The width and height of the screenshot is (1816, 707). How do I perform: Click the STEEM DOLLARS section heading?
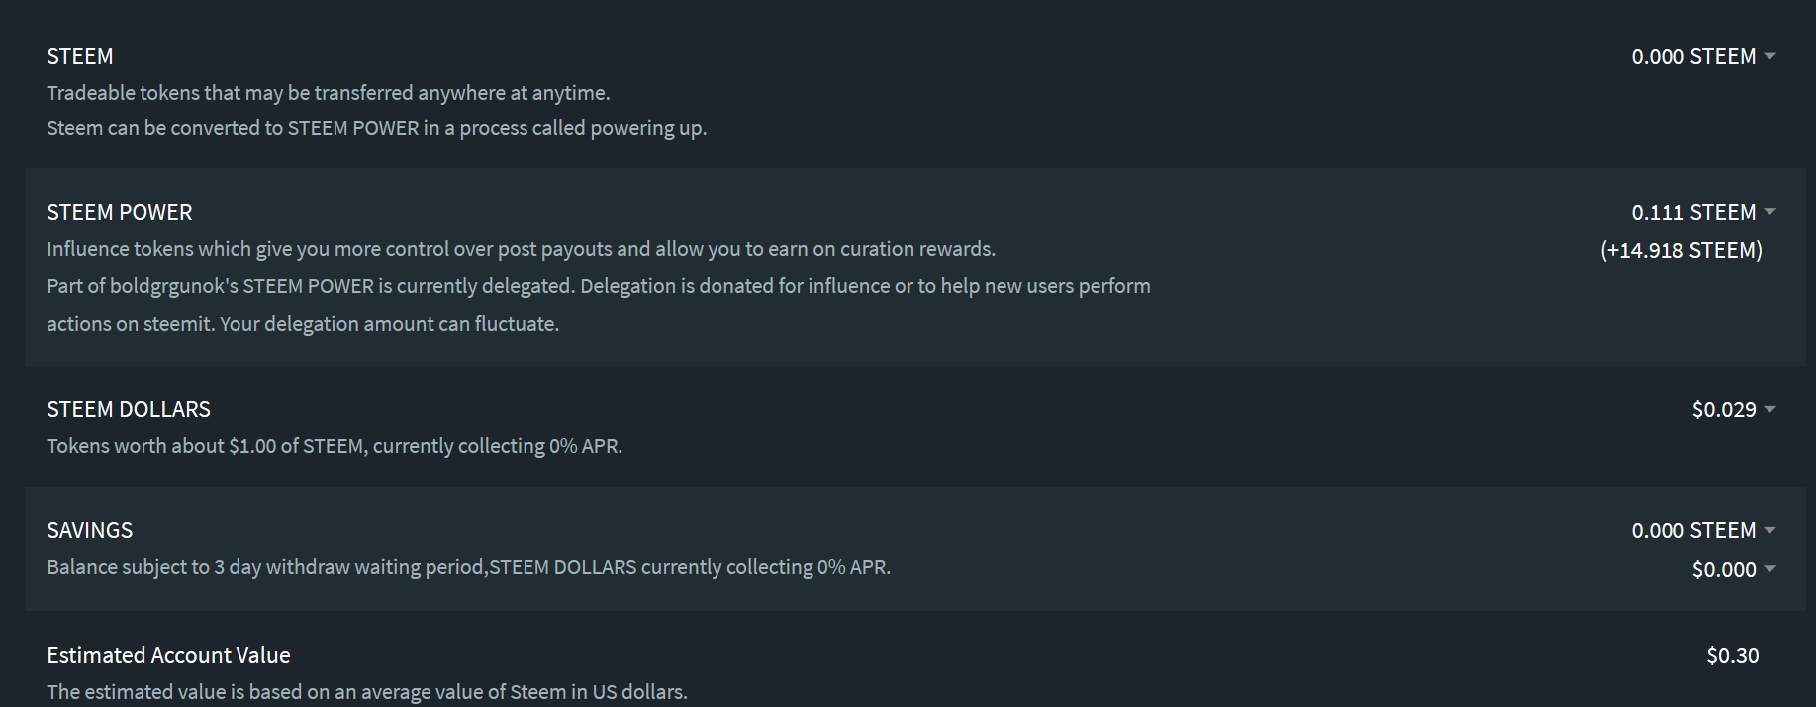[128, 410]
